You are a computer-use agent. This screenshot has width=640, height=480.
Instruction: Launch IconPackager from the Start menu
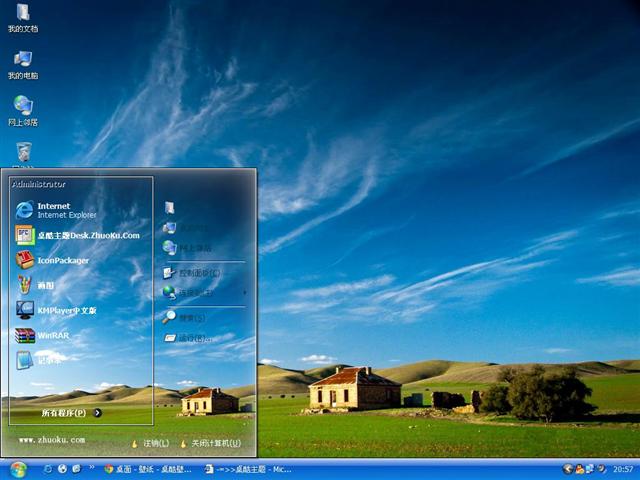pyautogui.click(x=52, y=260)
